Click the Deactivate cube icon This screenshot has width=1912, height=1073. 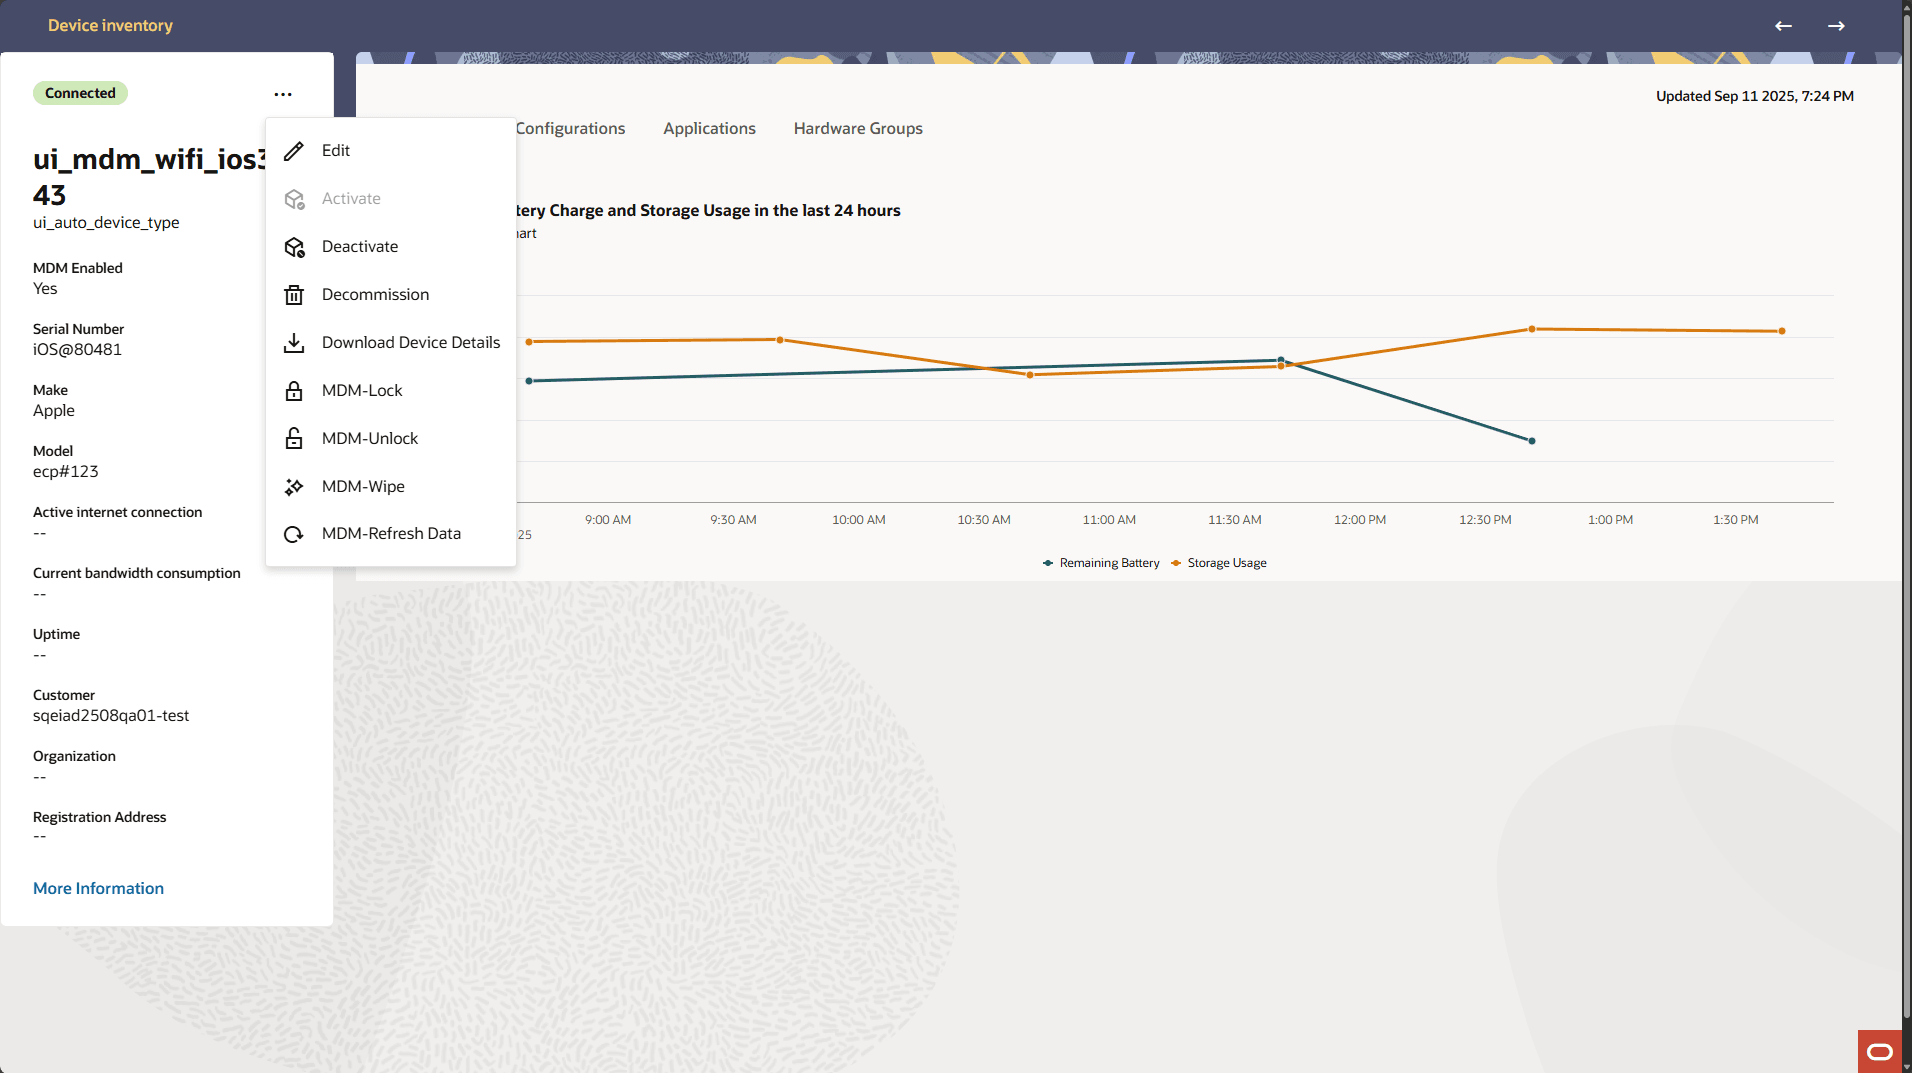click(x=293, y=246)
